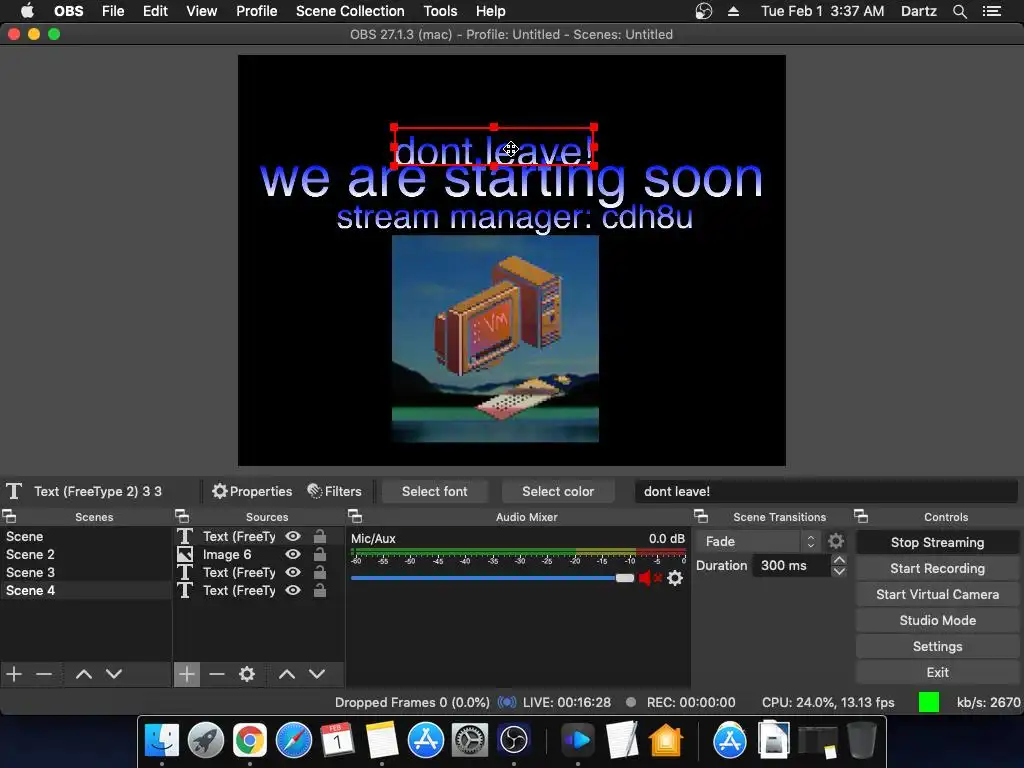Hide the bottom Text (FreeTy source
The width and height of the screenshot is (1024, 768).
[x=293, y=590]
